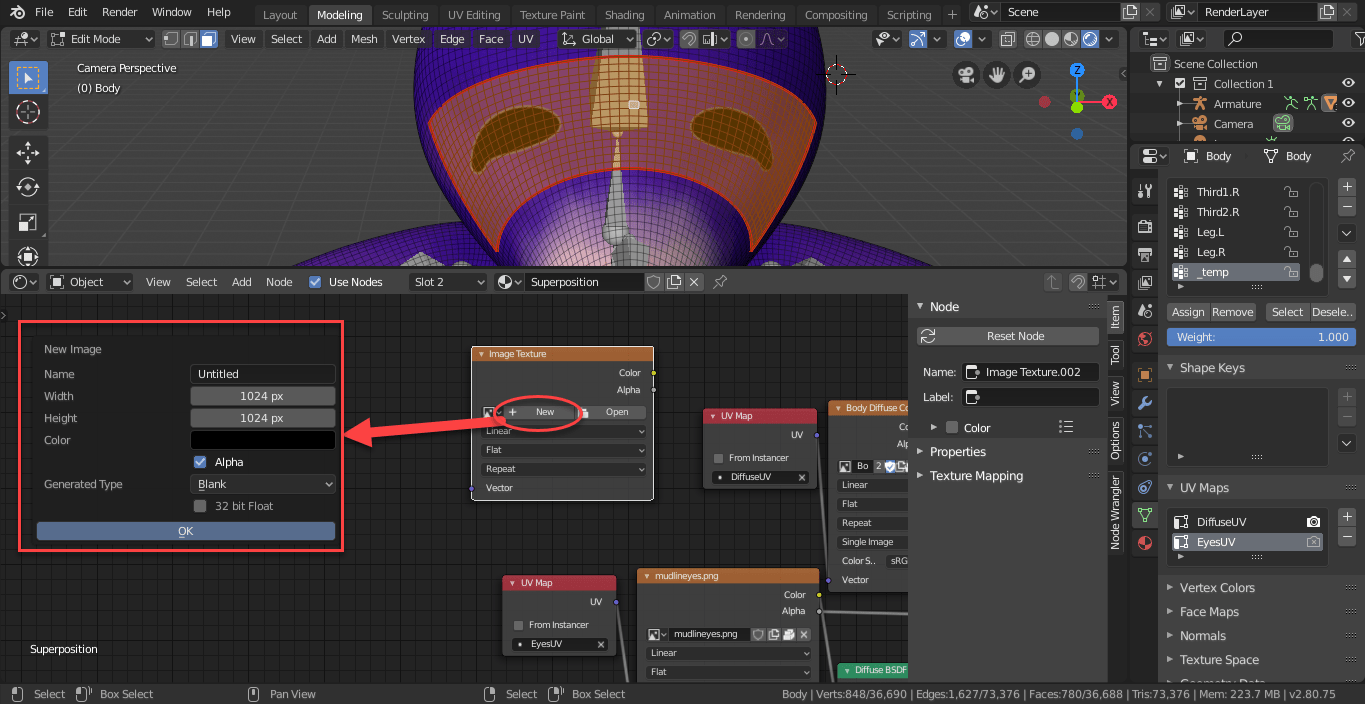Click the camera view toggle icon
The width and height of the screenshot is (1365, 704).
pos(965,75)
